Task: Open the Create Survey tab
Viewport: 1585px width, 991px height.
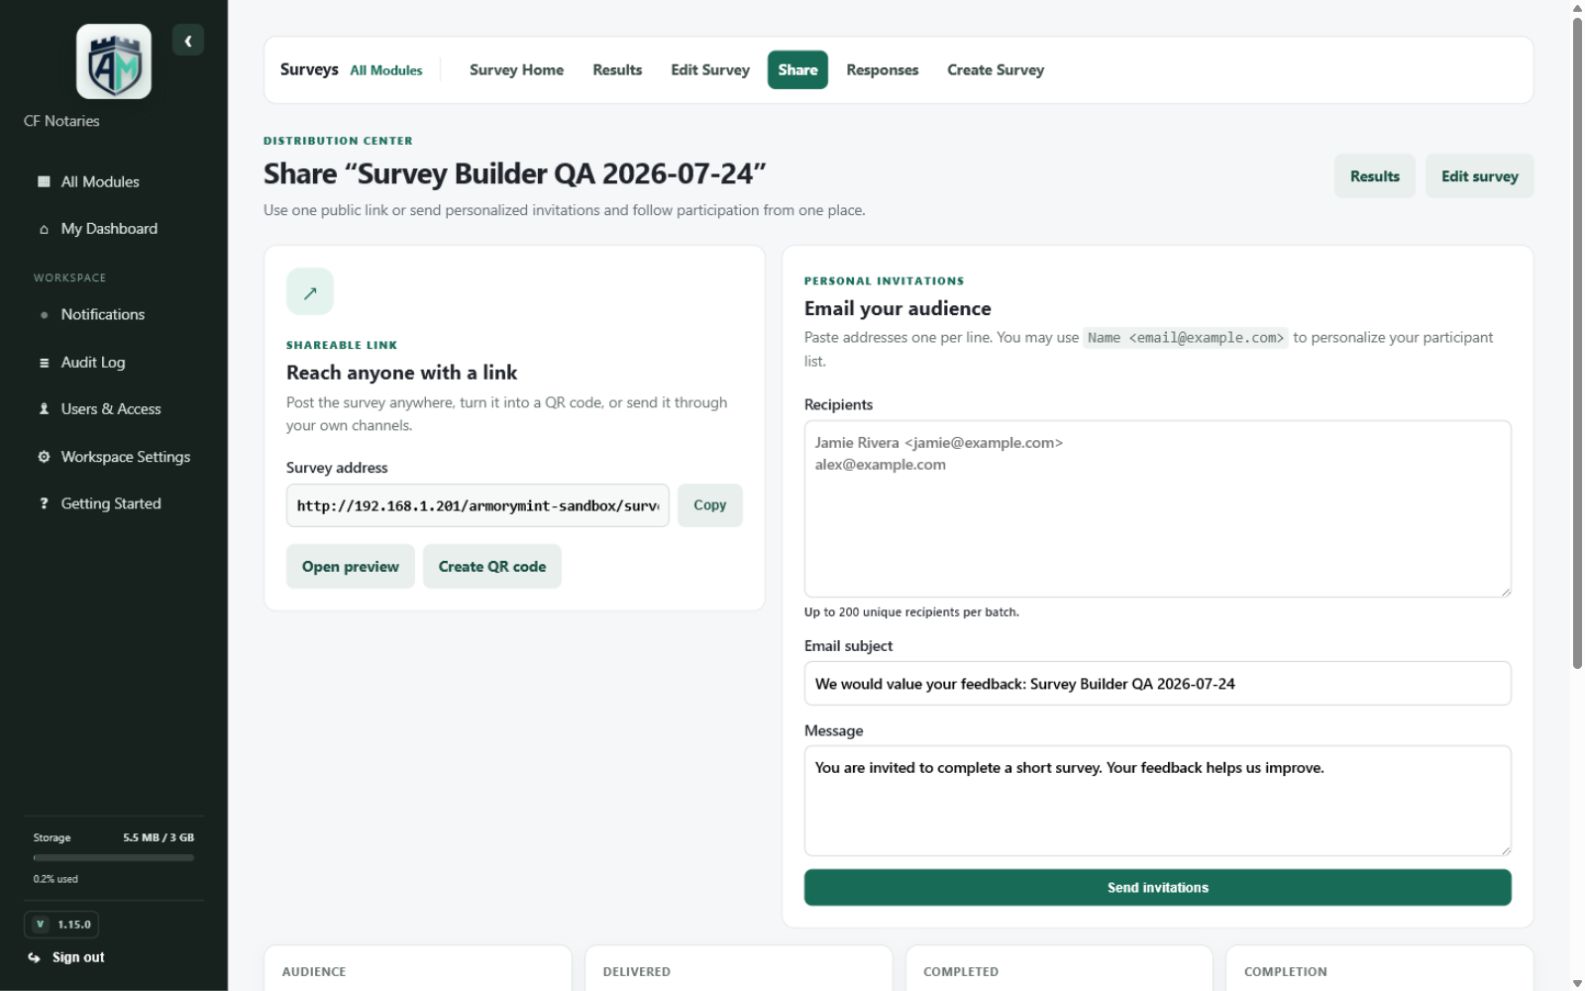Action: (995, 70)
